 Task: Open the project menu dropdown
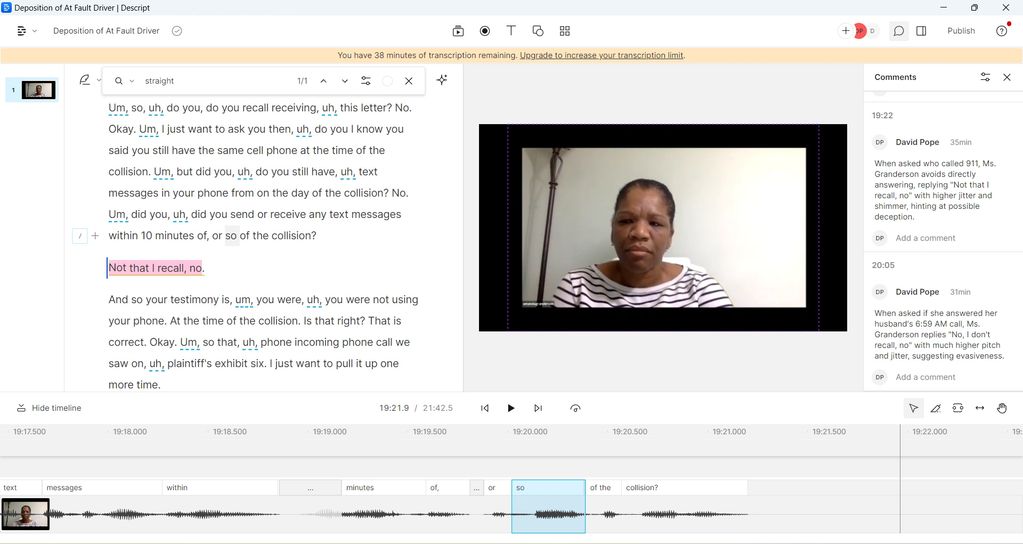26,31
